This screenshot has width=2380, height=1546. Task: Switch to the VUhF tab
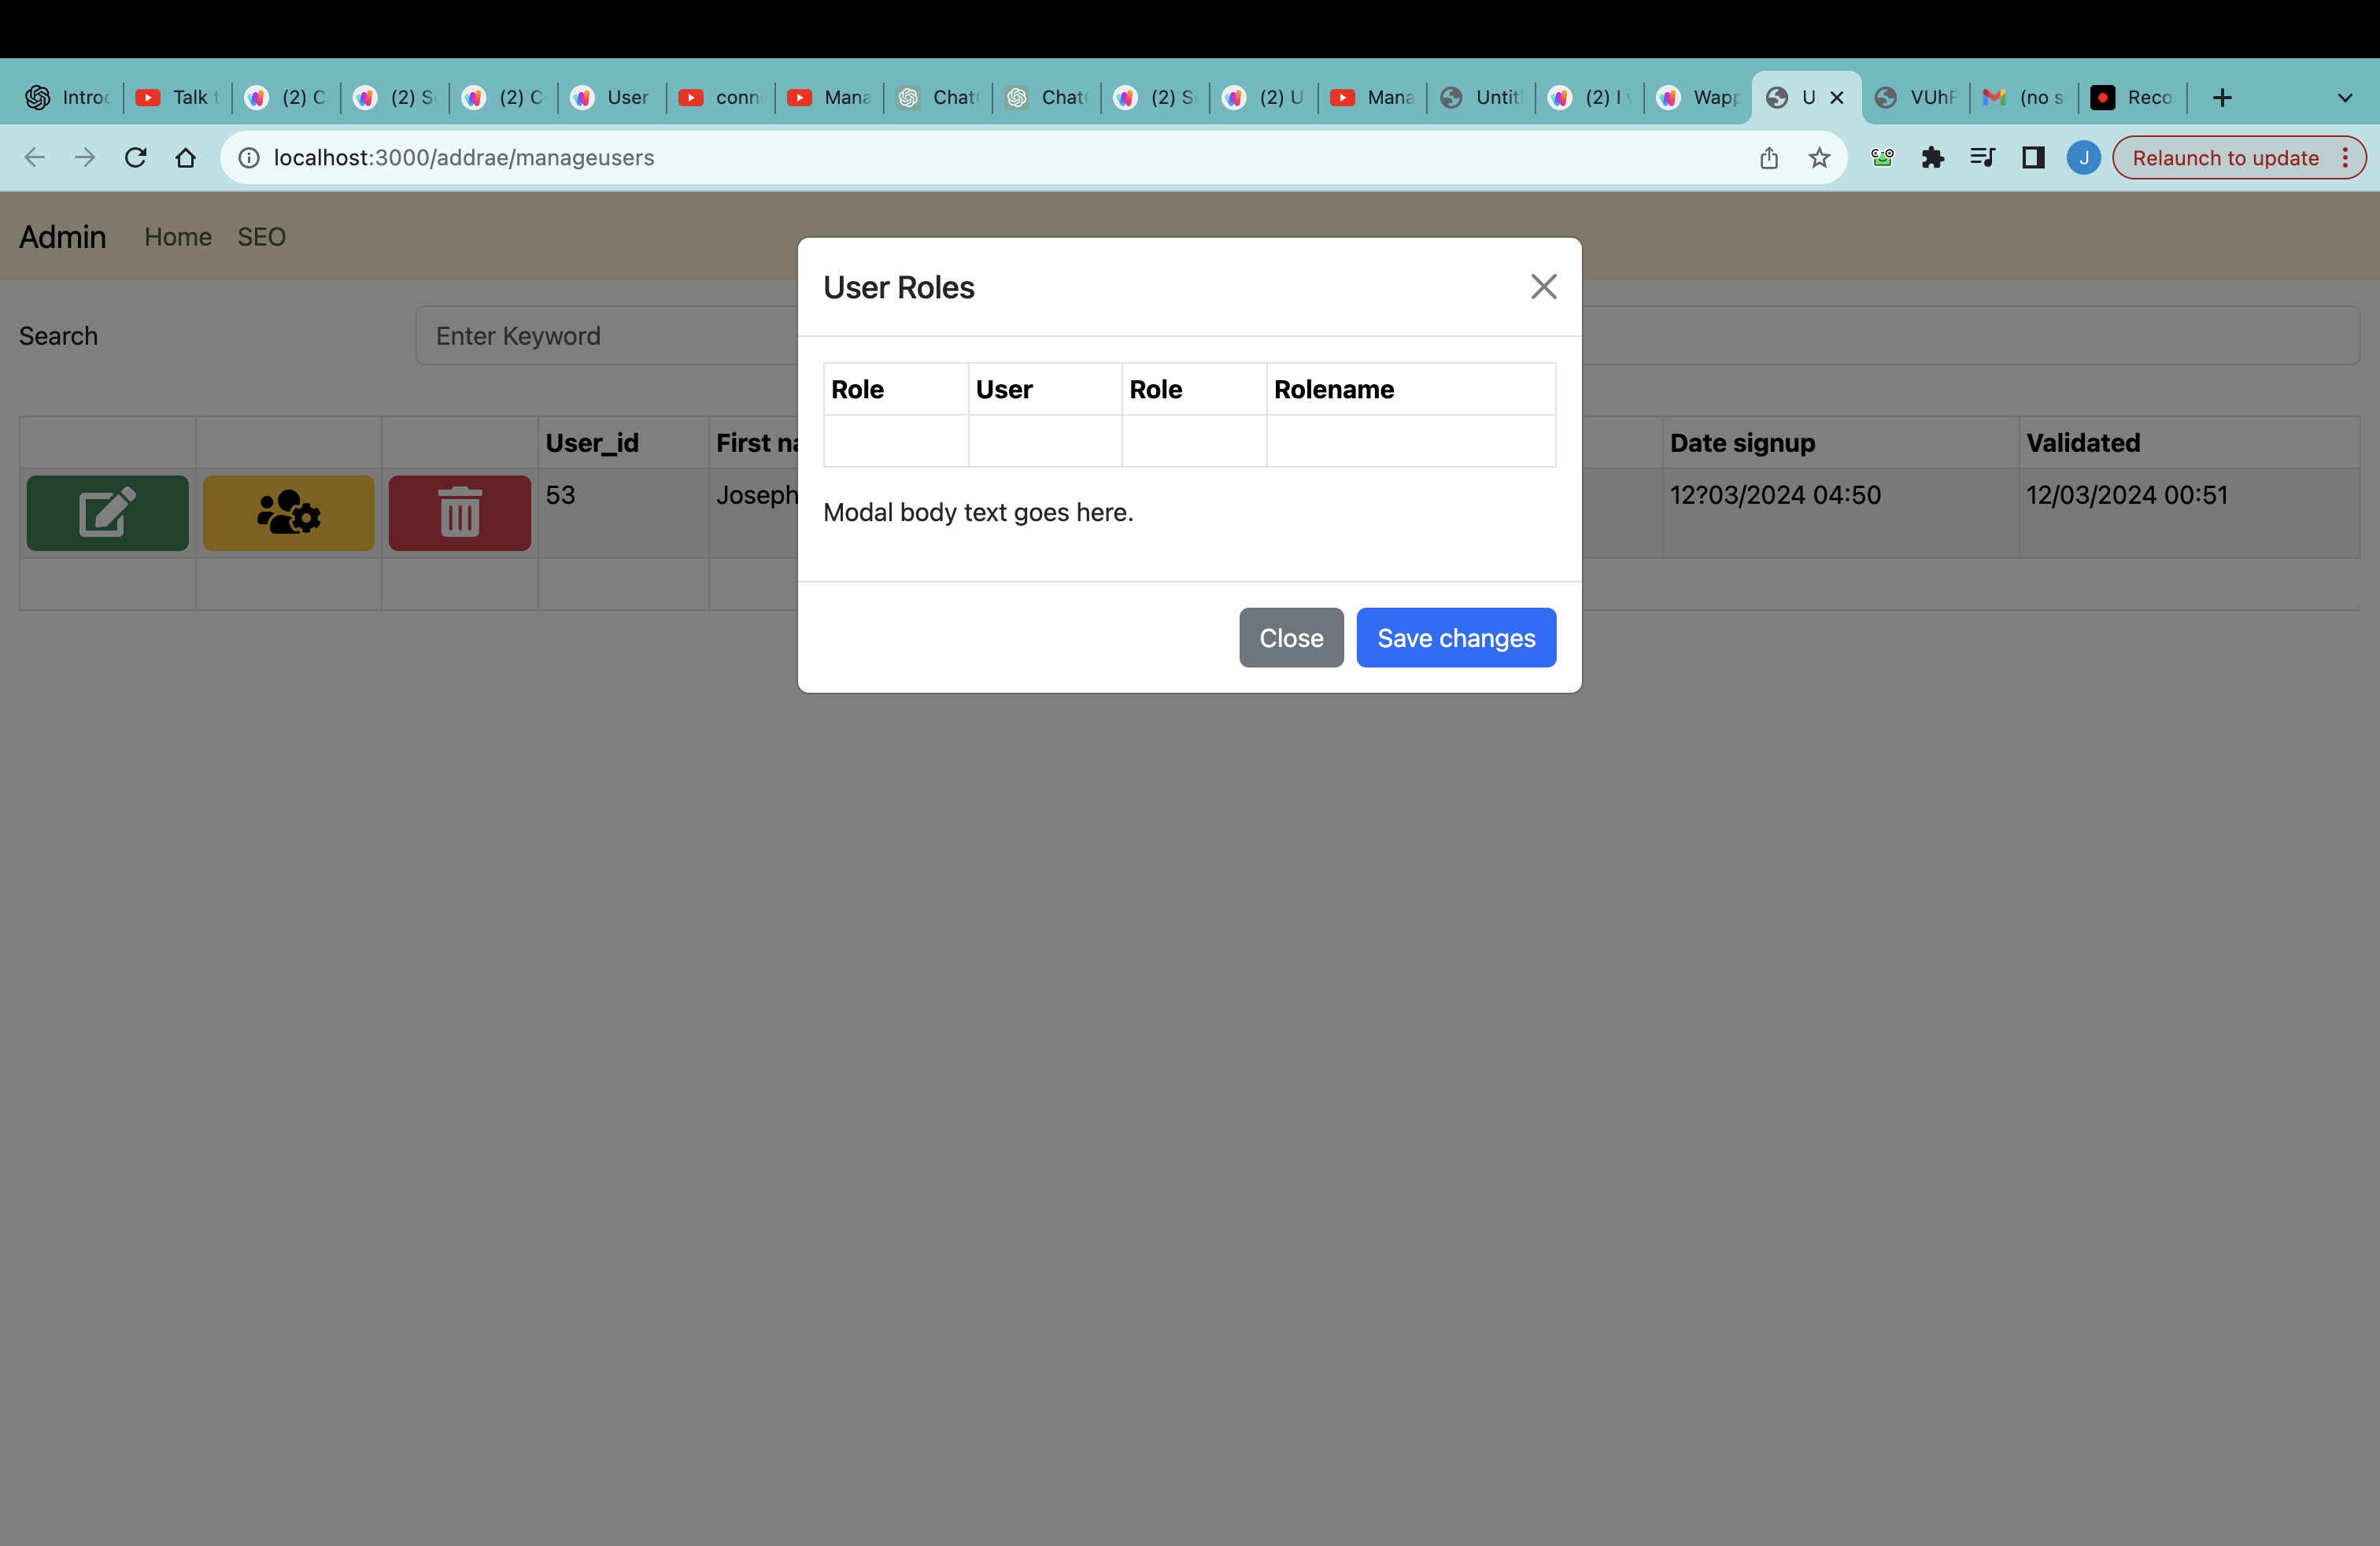click(1916, 97)
